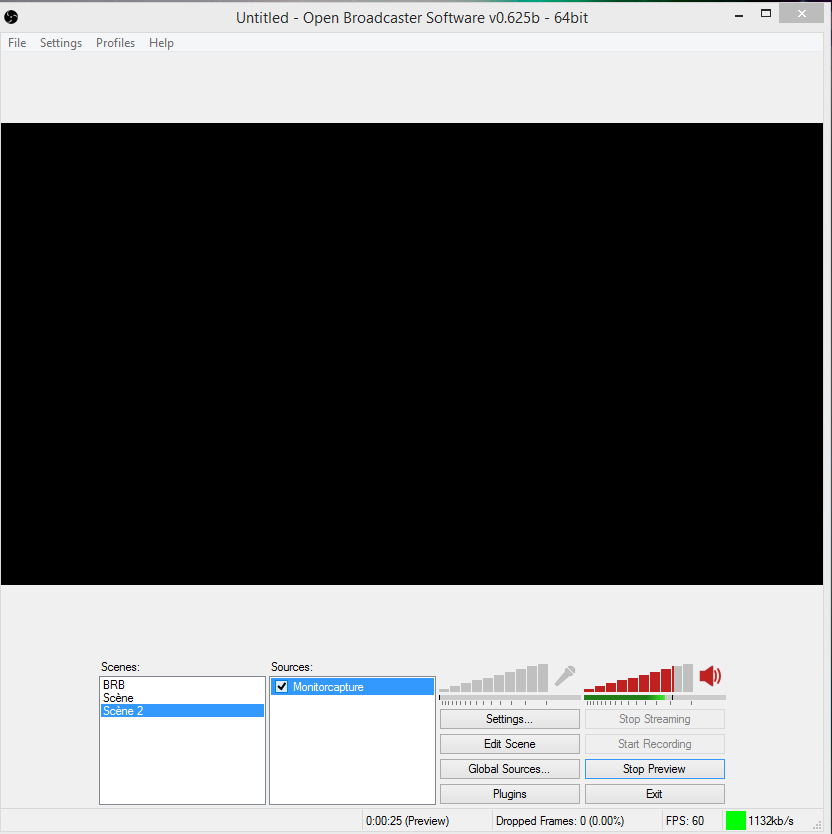The width and height of the screenshot is (832, 834).
Task: Minimize the OBS window
Action: 739,15
